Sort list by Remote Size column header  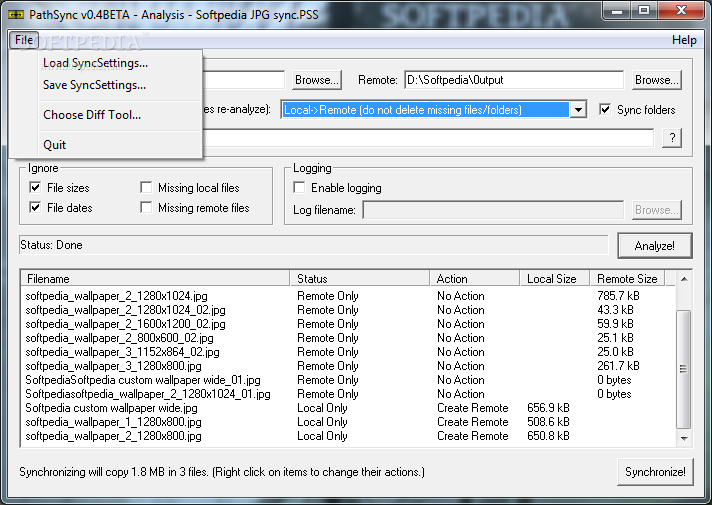(627, 278)
